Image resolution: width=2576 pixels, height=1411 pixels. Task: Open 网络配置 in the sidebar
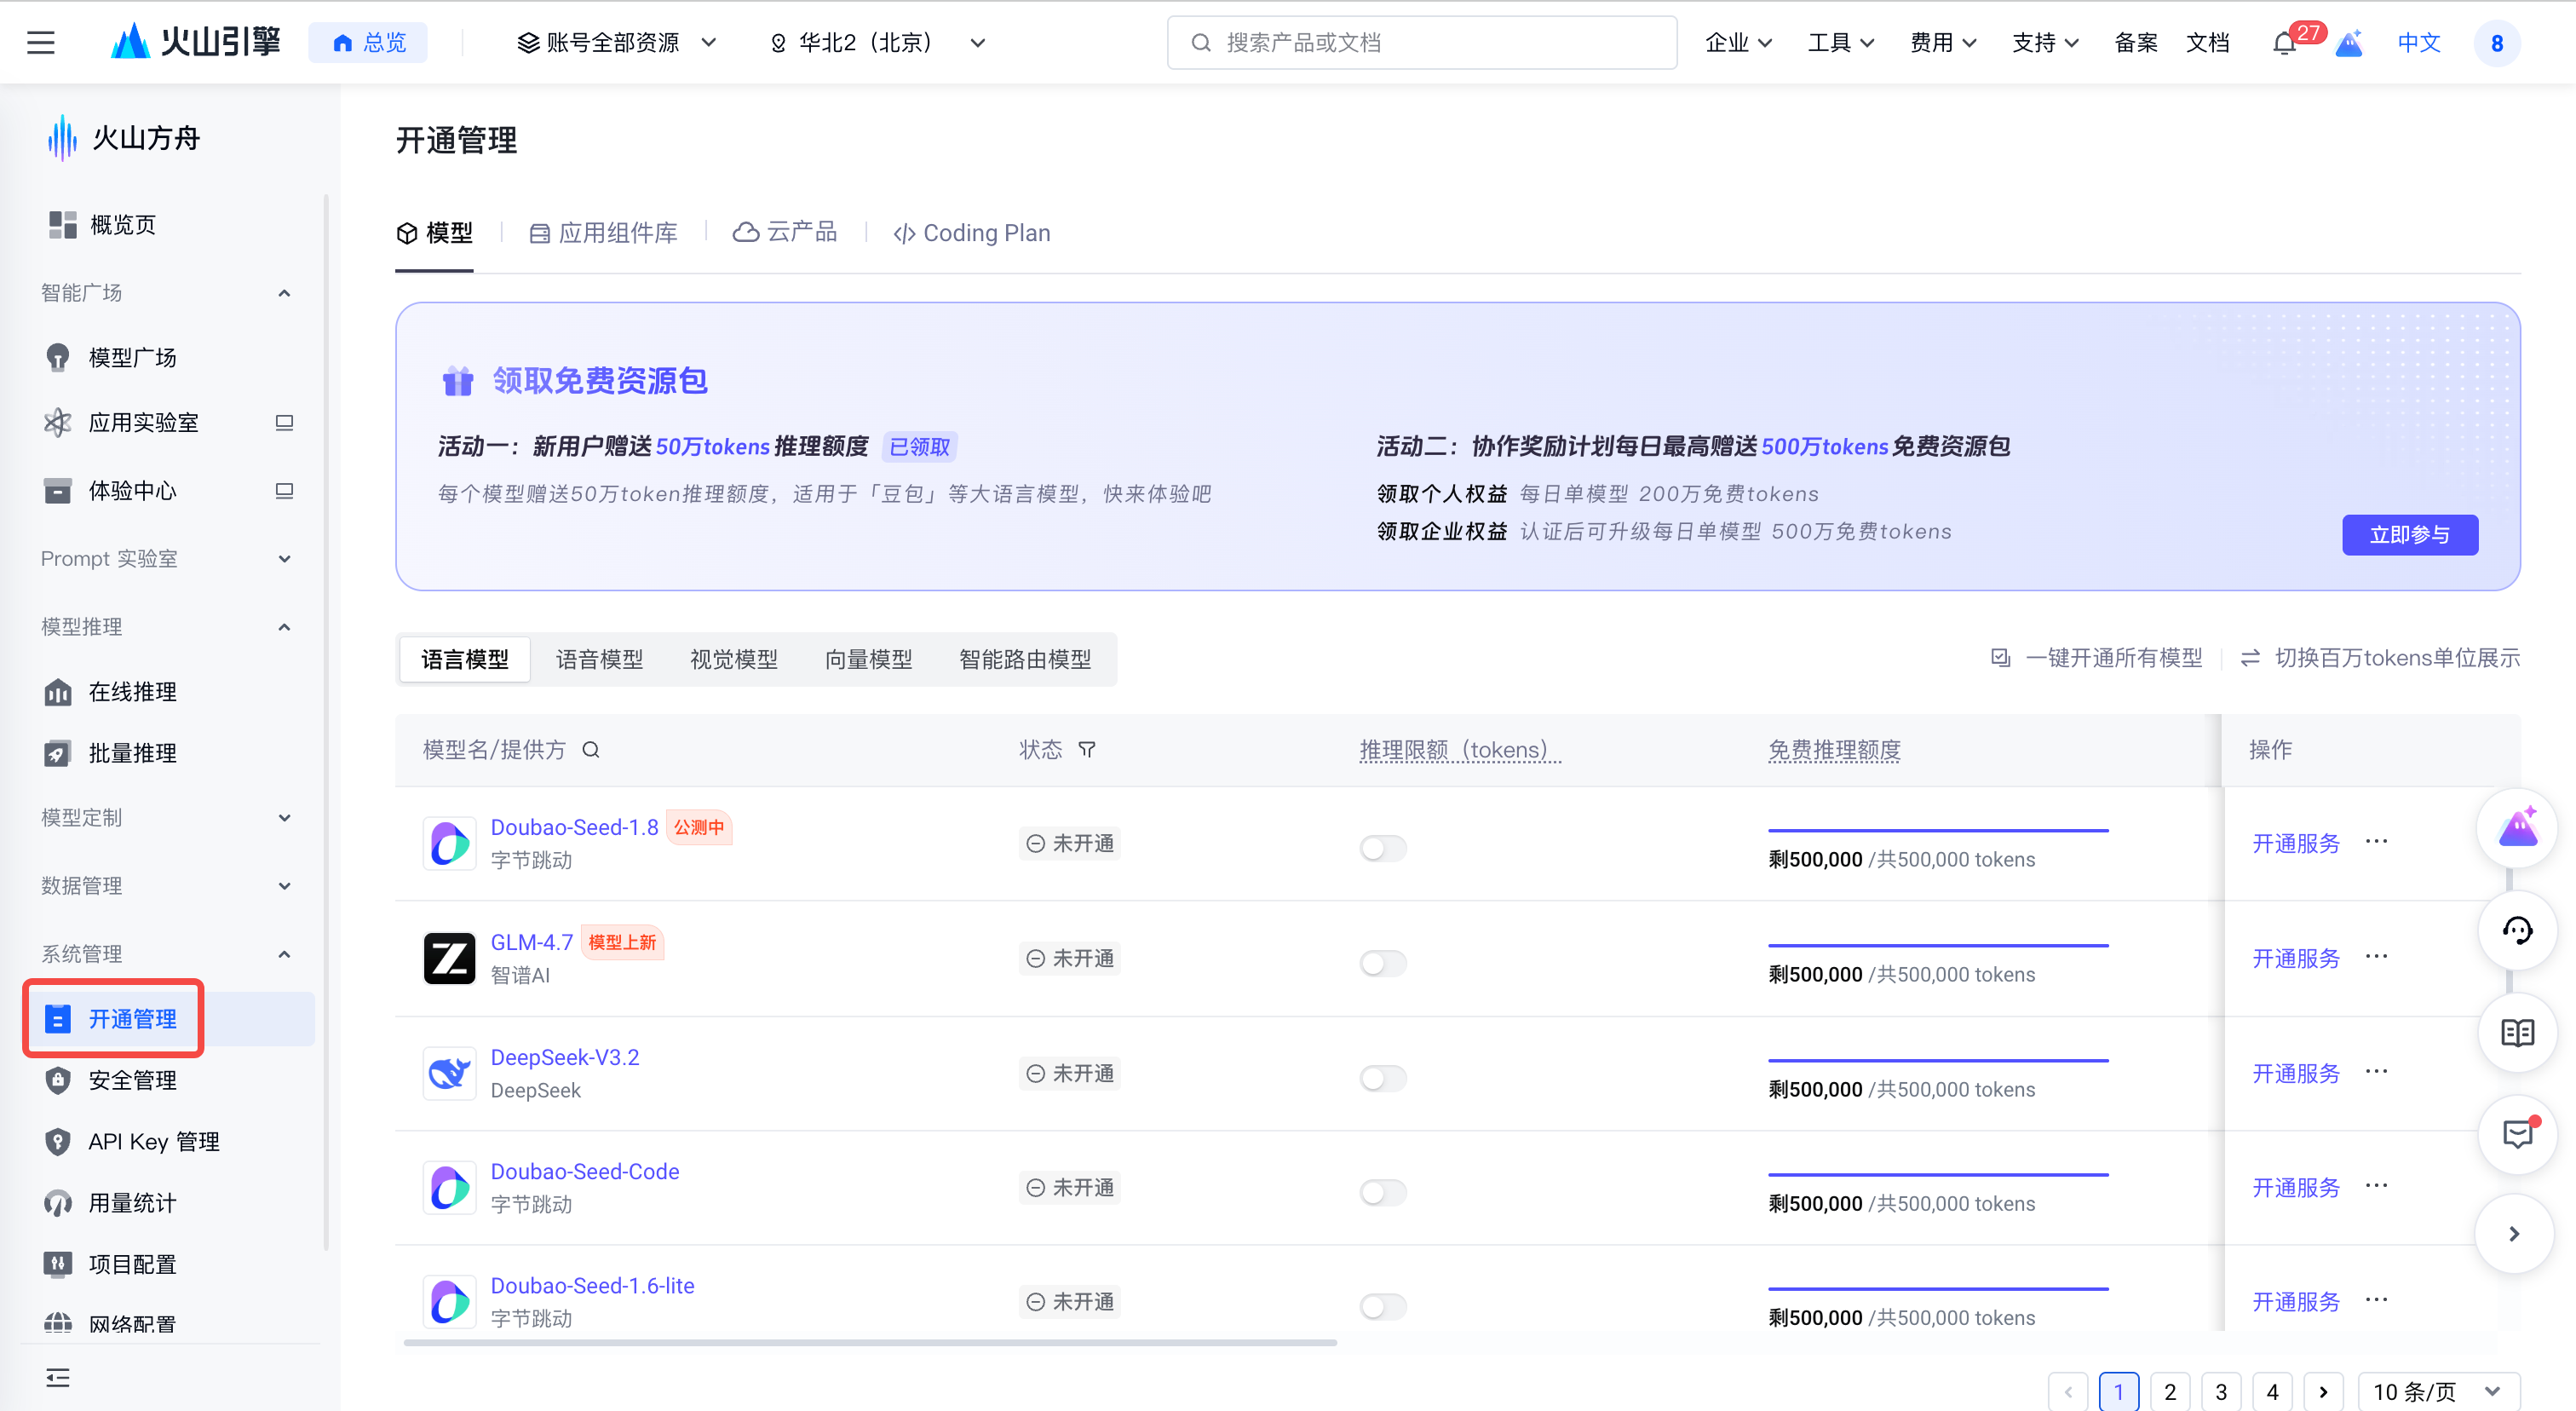[132, 1324]
